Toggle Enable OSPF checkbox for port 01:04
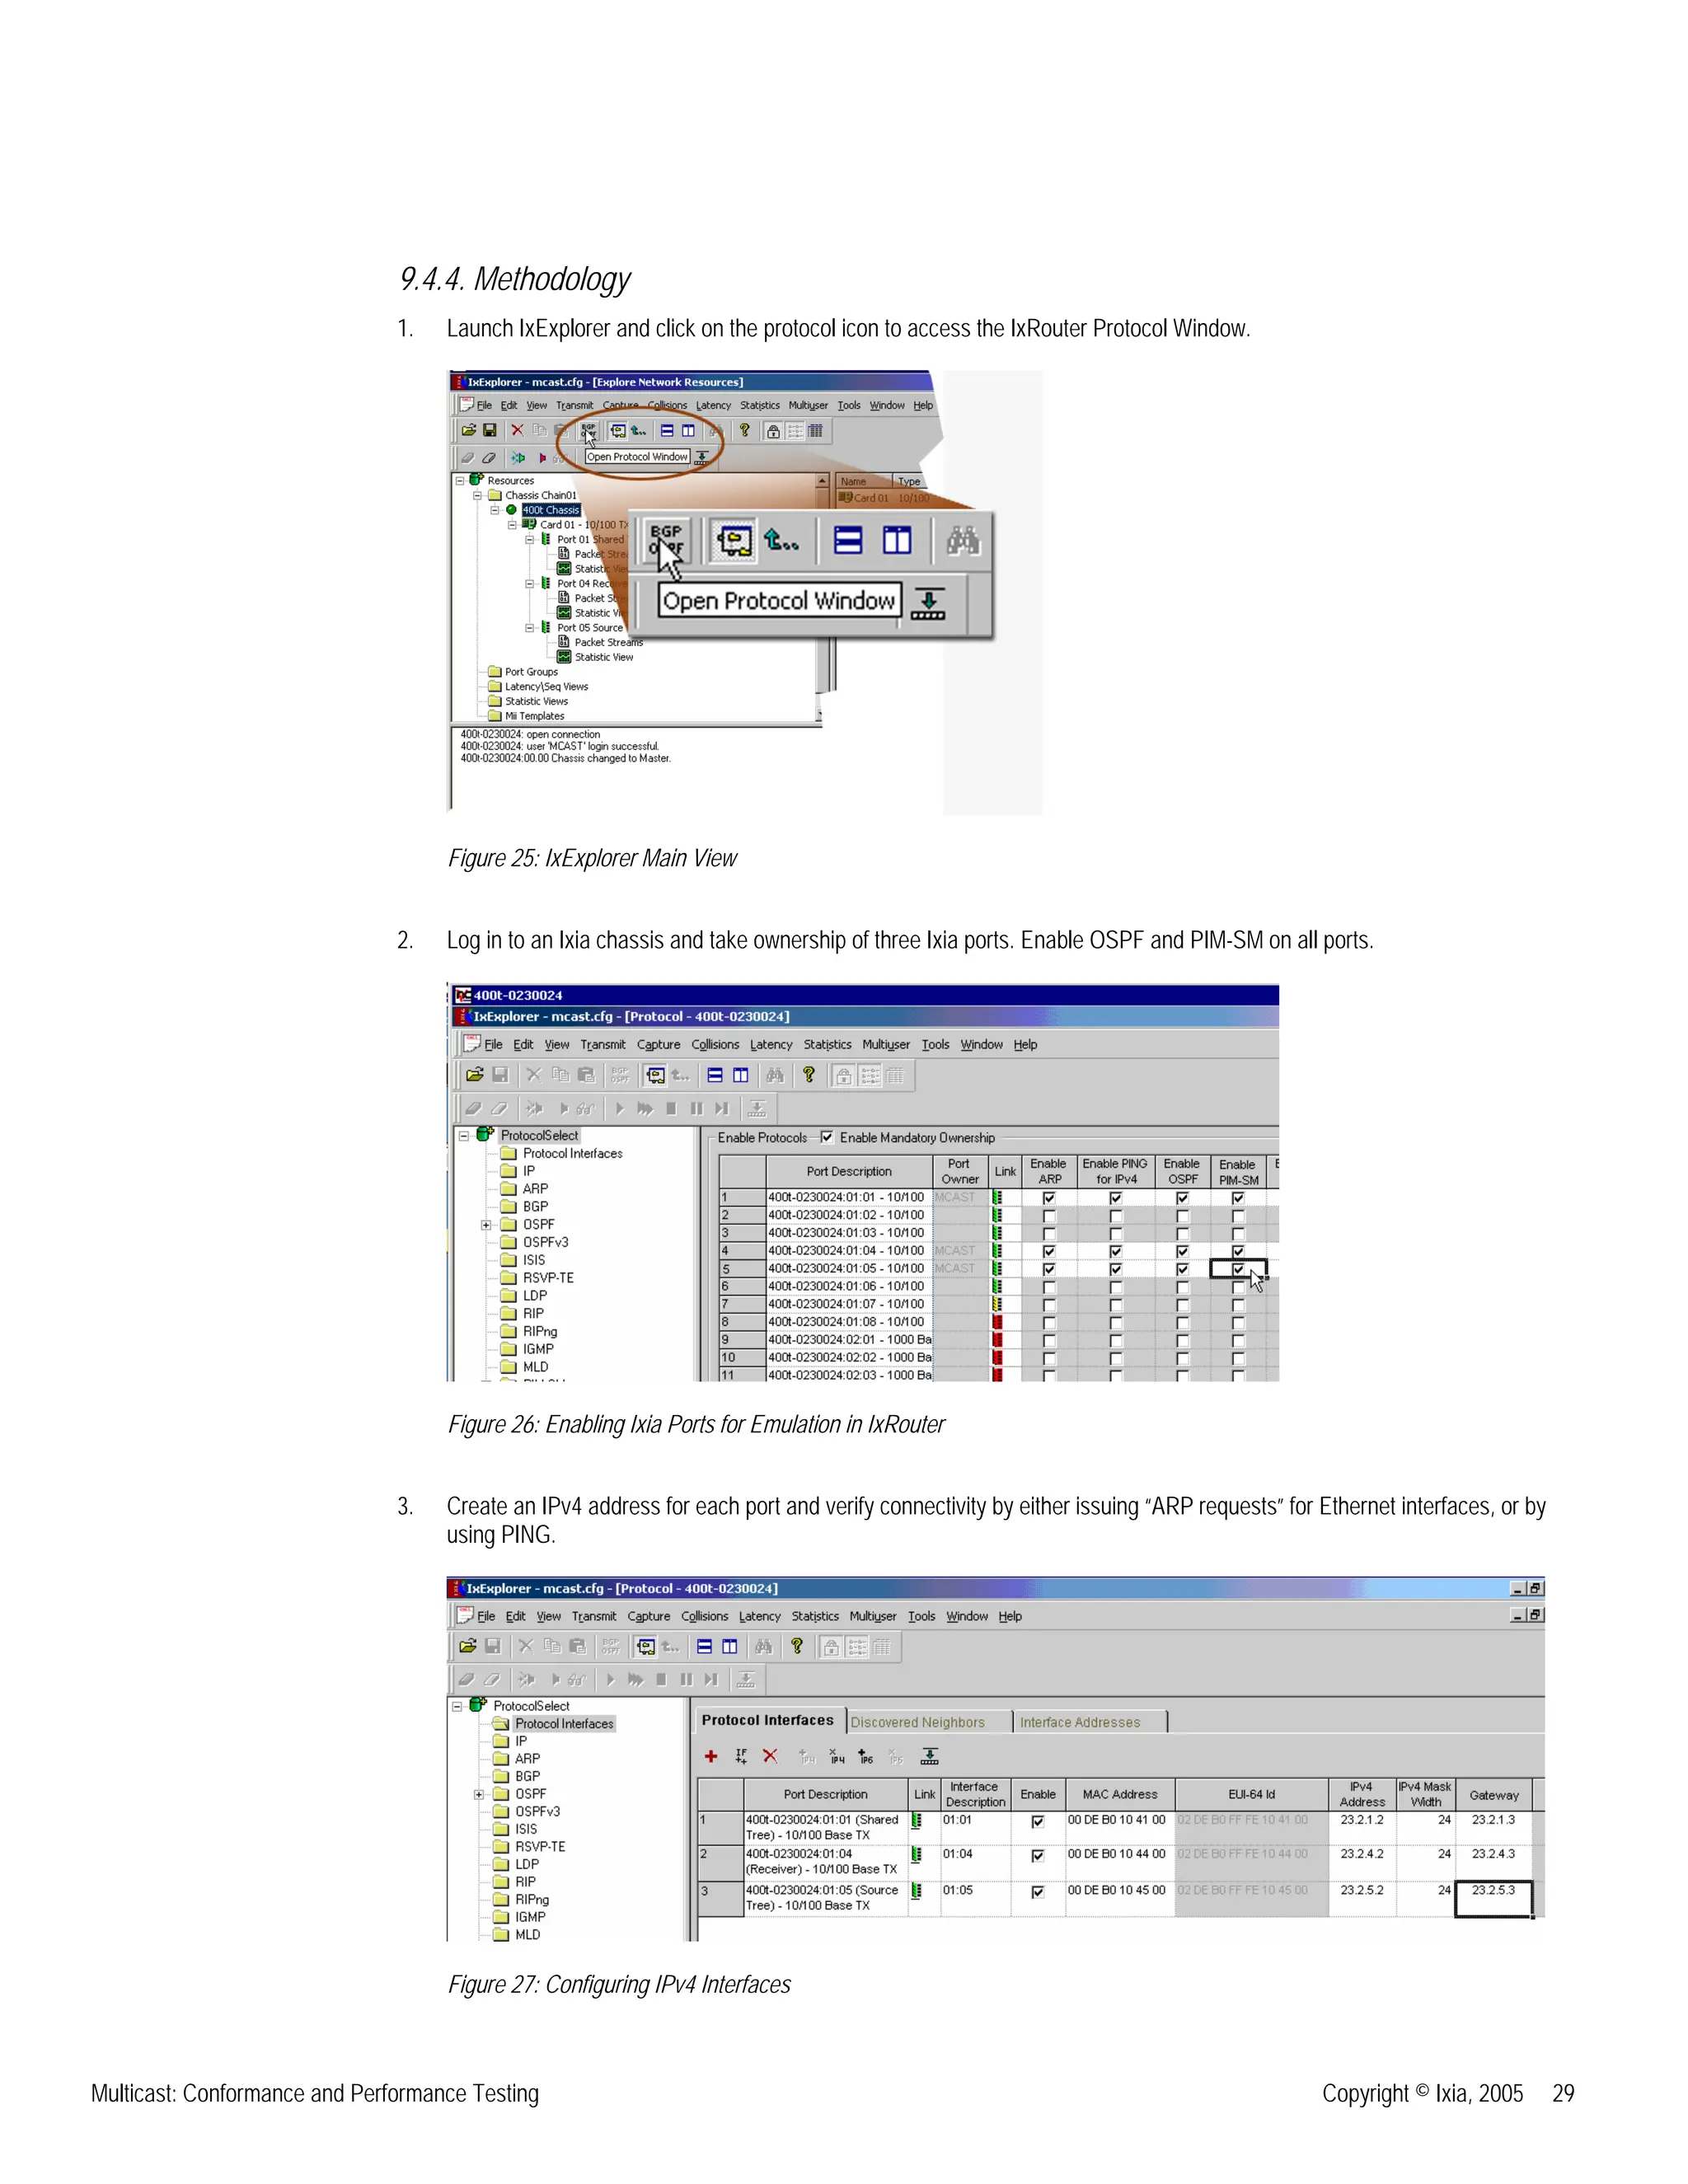1688x2184 pixels. click(x=1183, y=1251)
